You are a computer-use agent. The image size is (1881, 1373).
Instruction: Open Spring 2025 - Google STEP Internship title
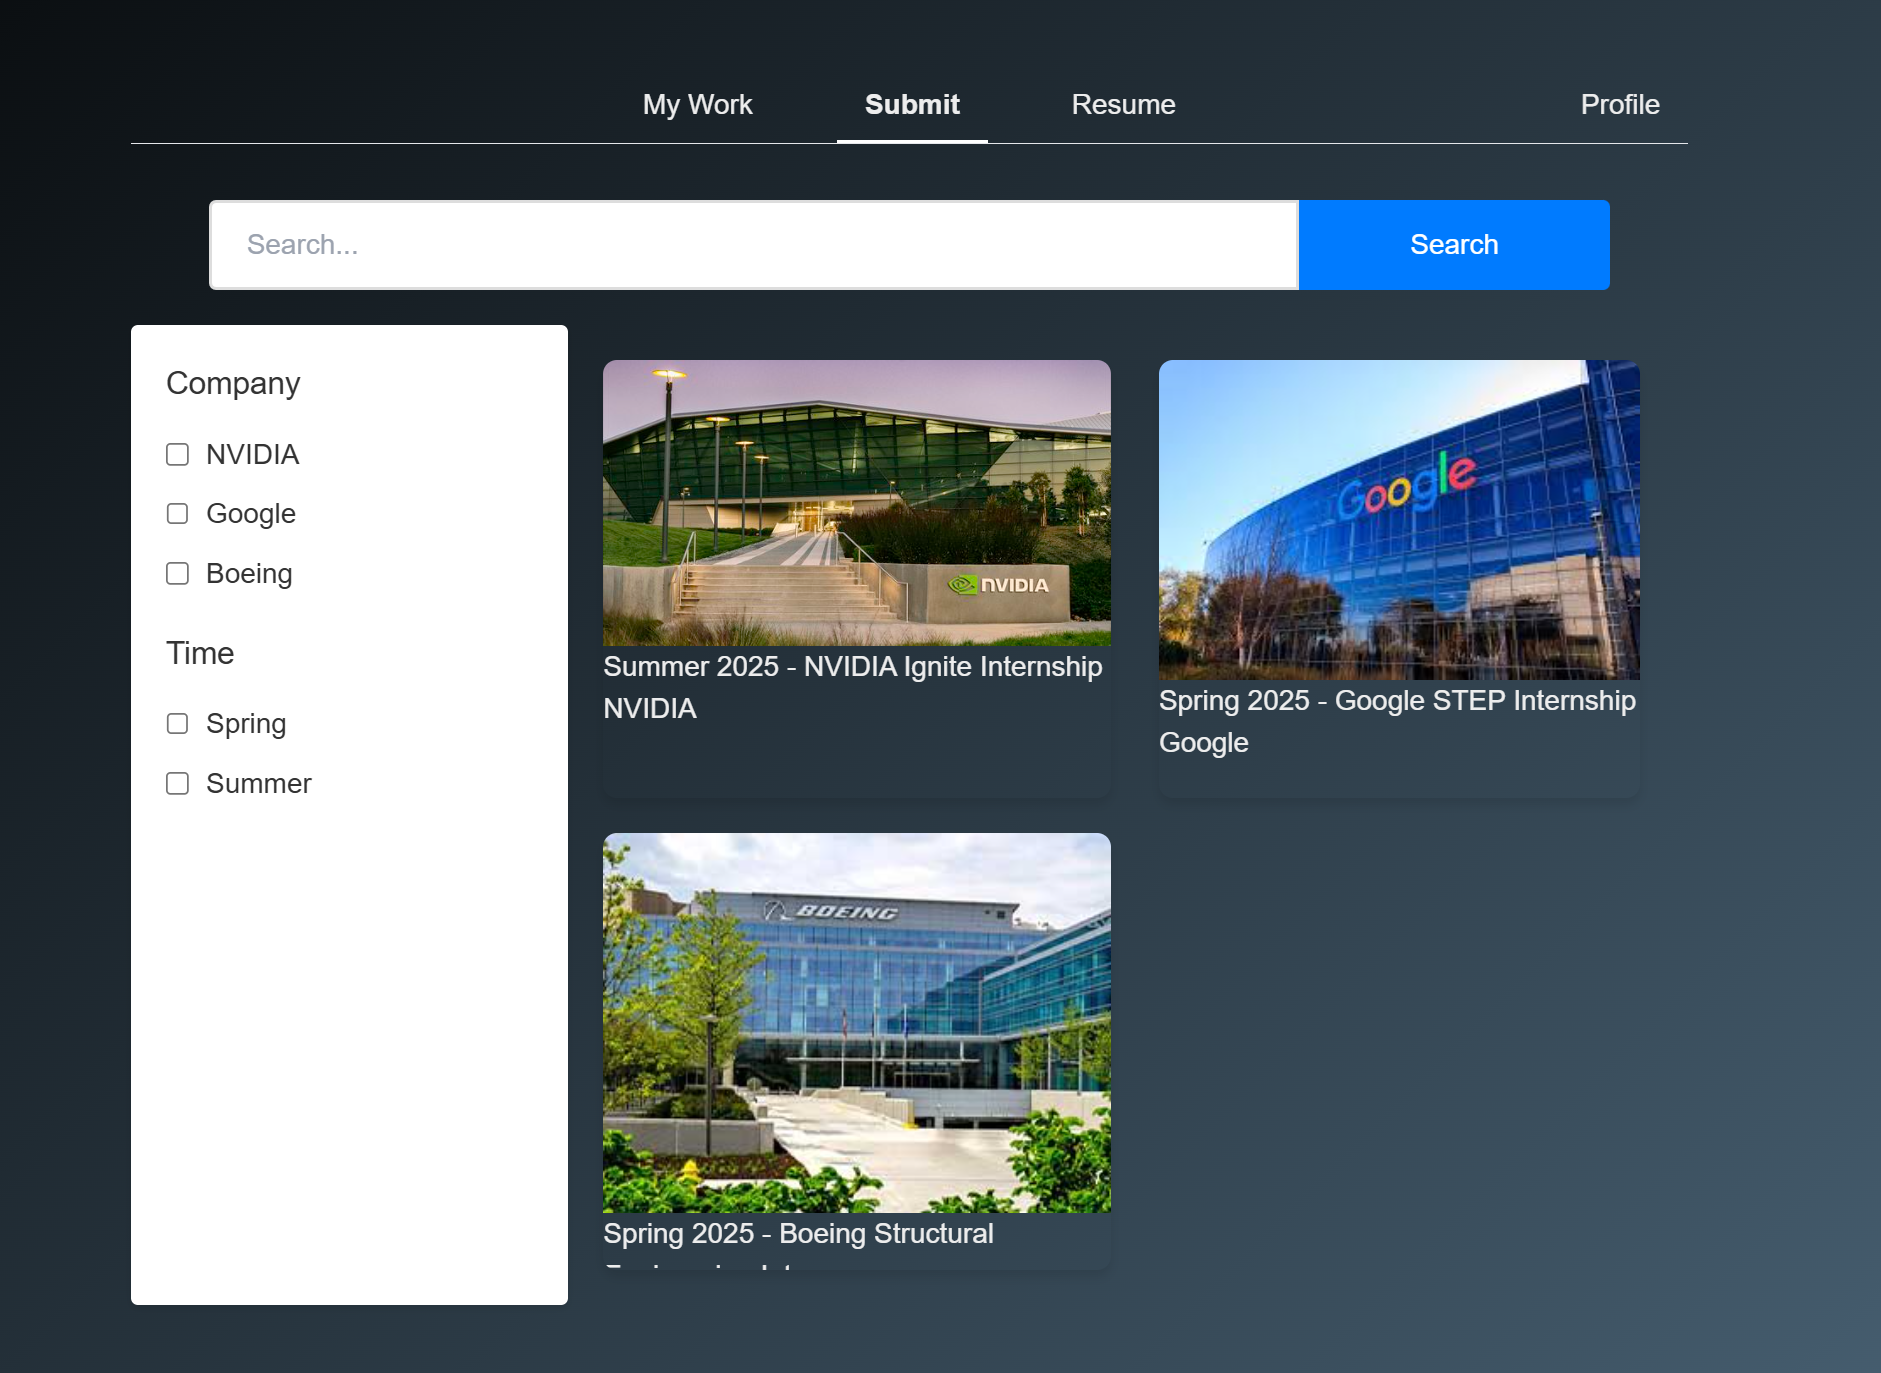pyautogui.click(x=1397, y=701)
